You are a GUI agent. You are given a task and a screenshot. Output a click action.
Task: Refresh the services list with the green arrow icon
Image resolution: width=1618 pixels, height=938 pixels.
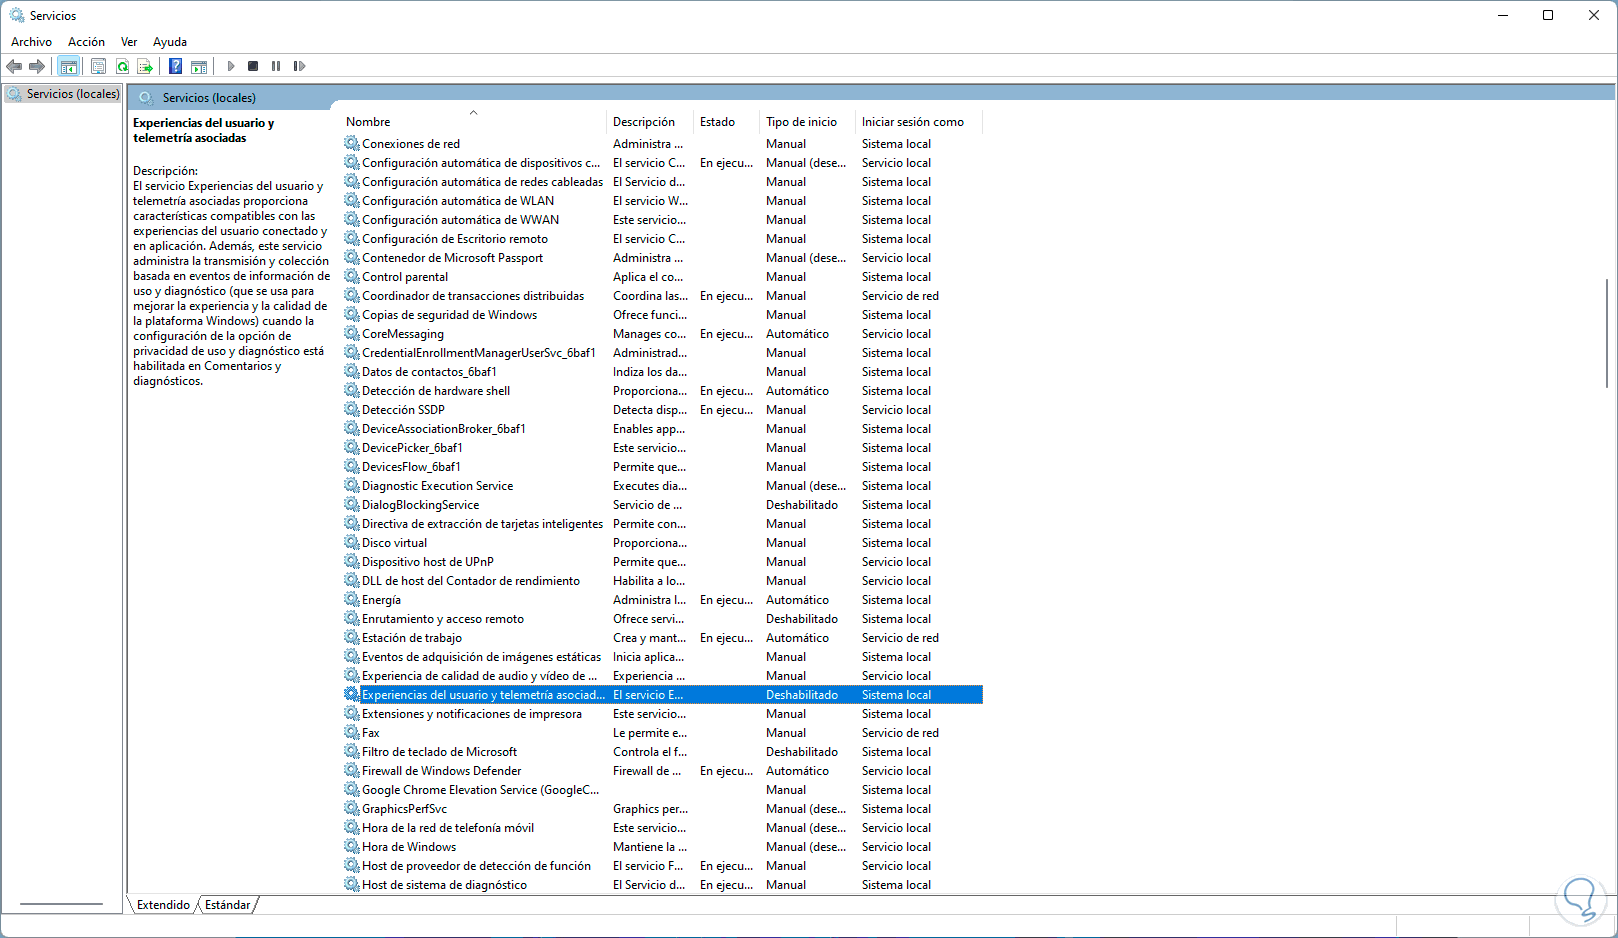[122, 66]
